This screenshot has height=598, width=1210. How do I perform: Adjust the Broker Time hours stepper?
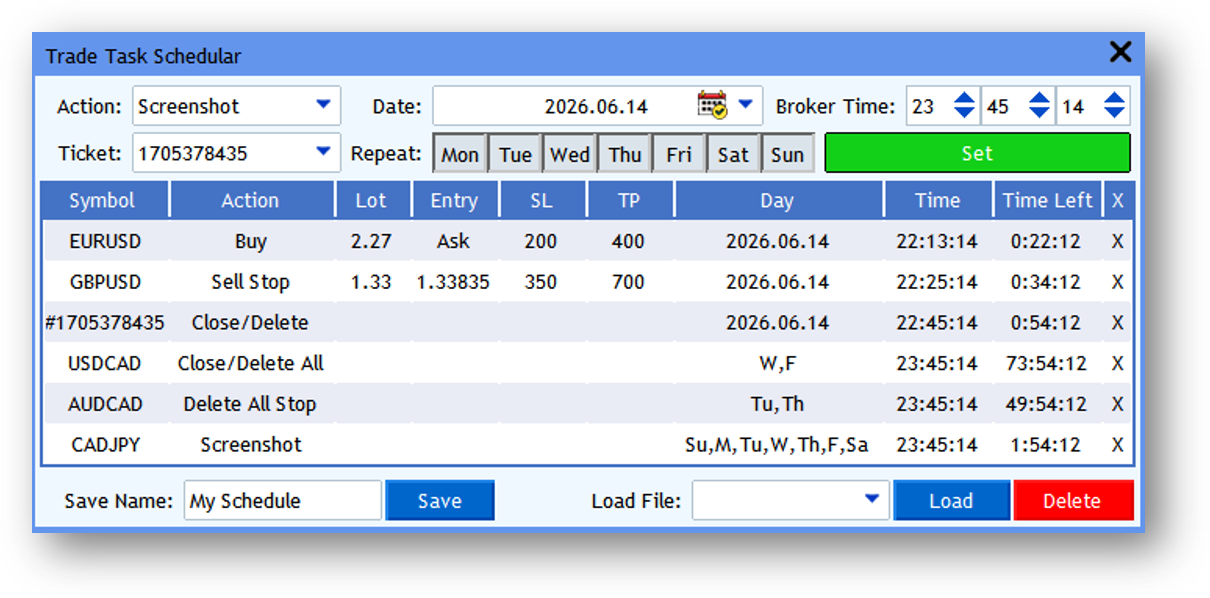[964, 105]
